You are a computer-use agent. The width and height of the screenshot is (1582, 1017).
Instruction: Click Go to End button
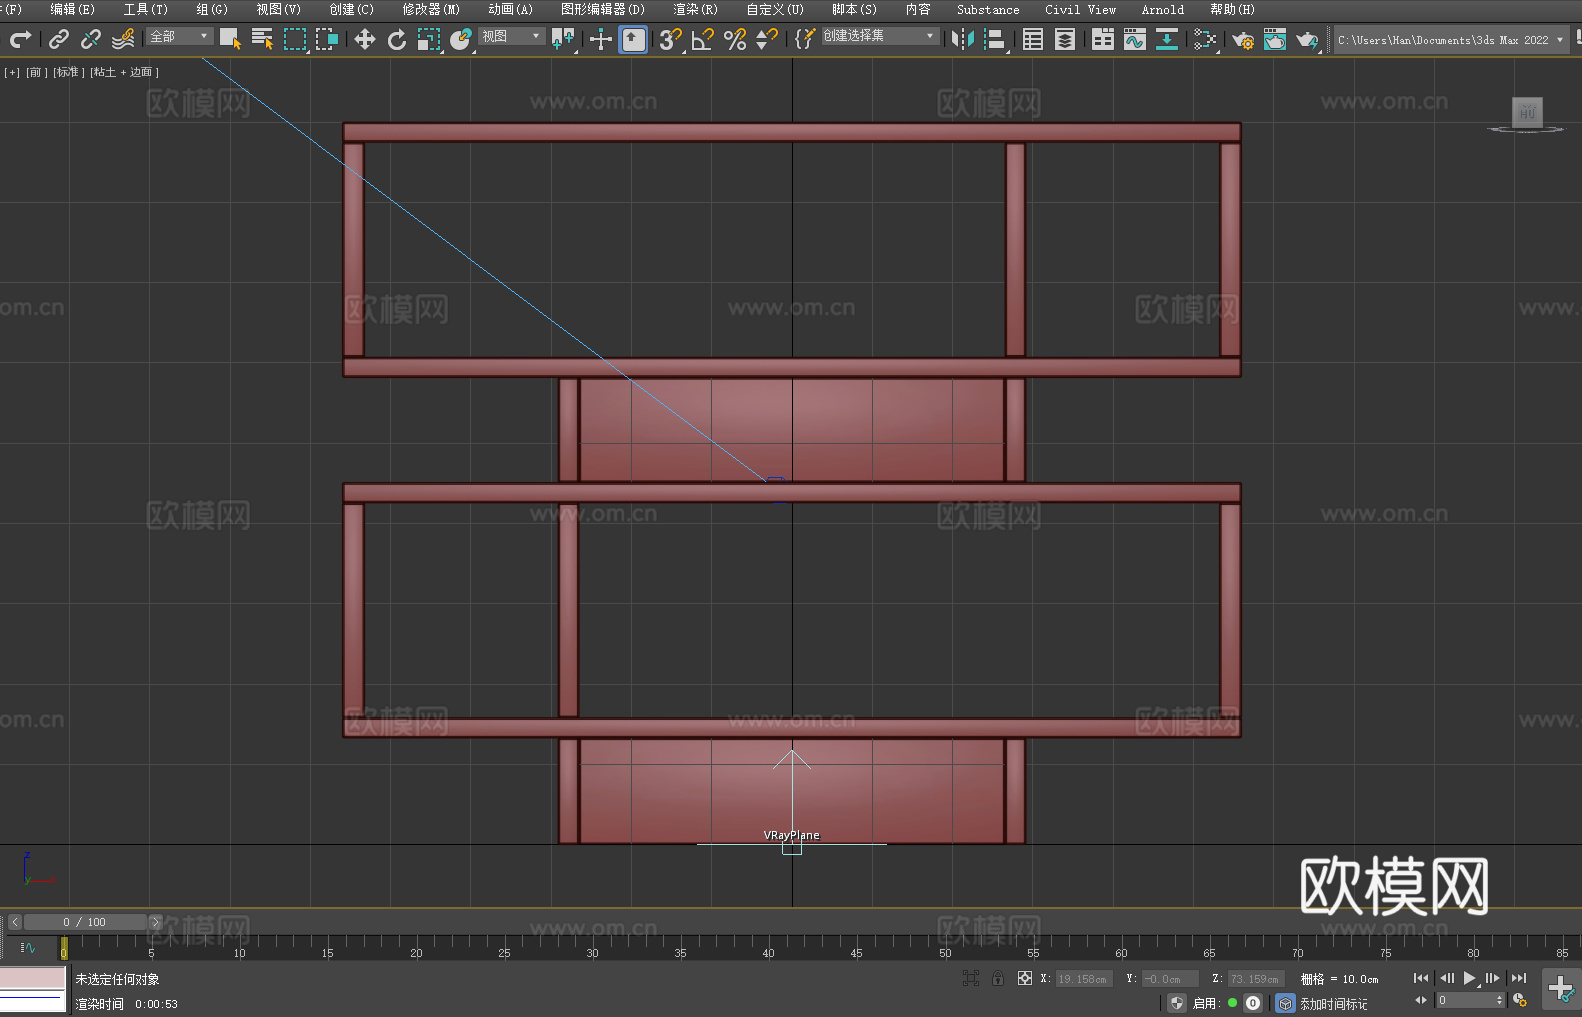(x=1519, y=978)
